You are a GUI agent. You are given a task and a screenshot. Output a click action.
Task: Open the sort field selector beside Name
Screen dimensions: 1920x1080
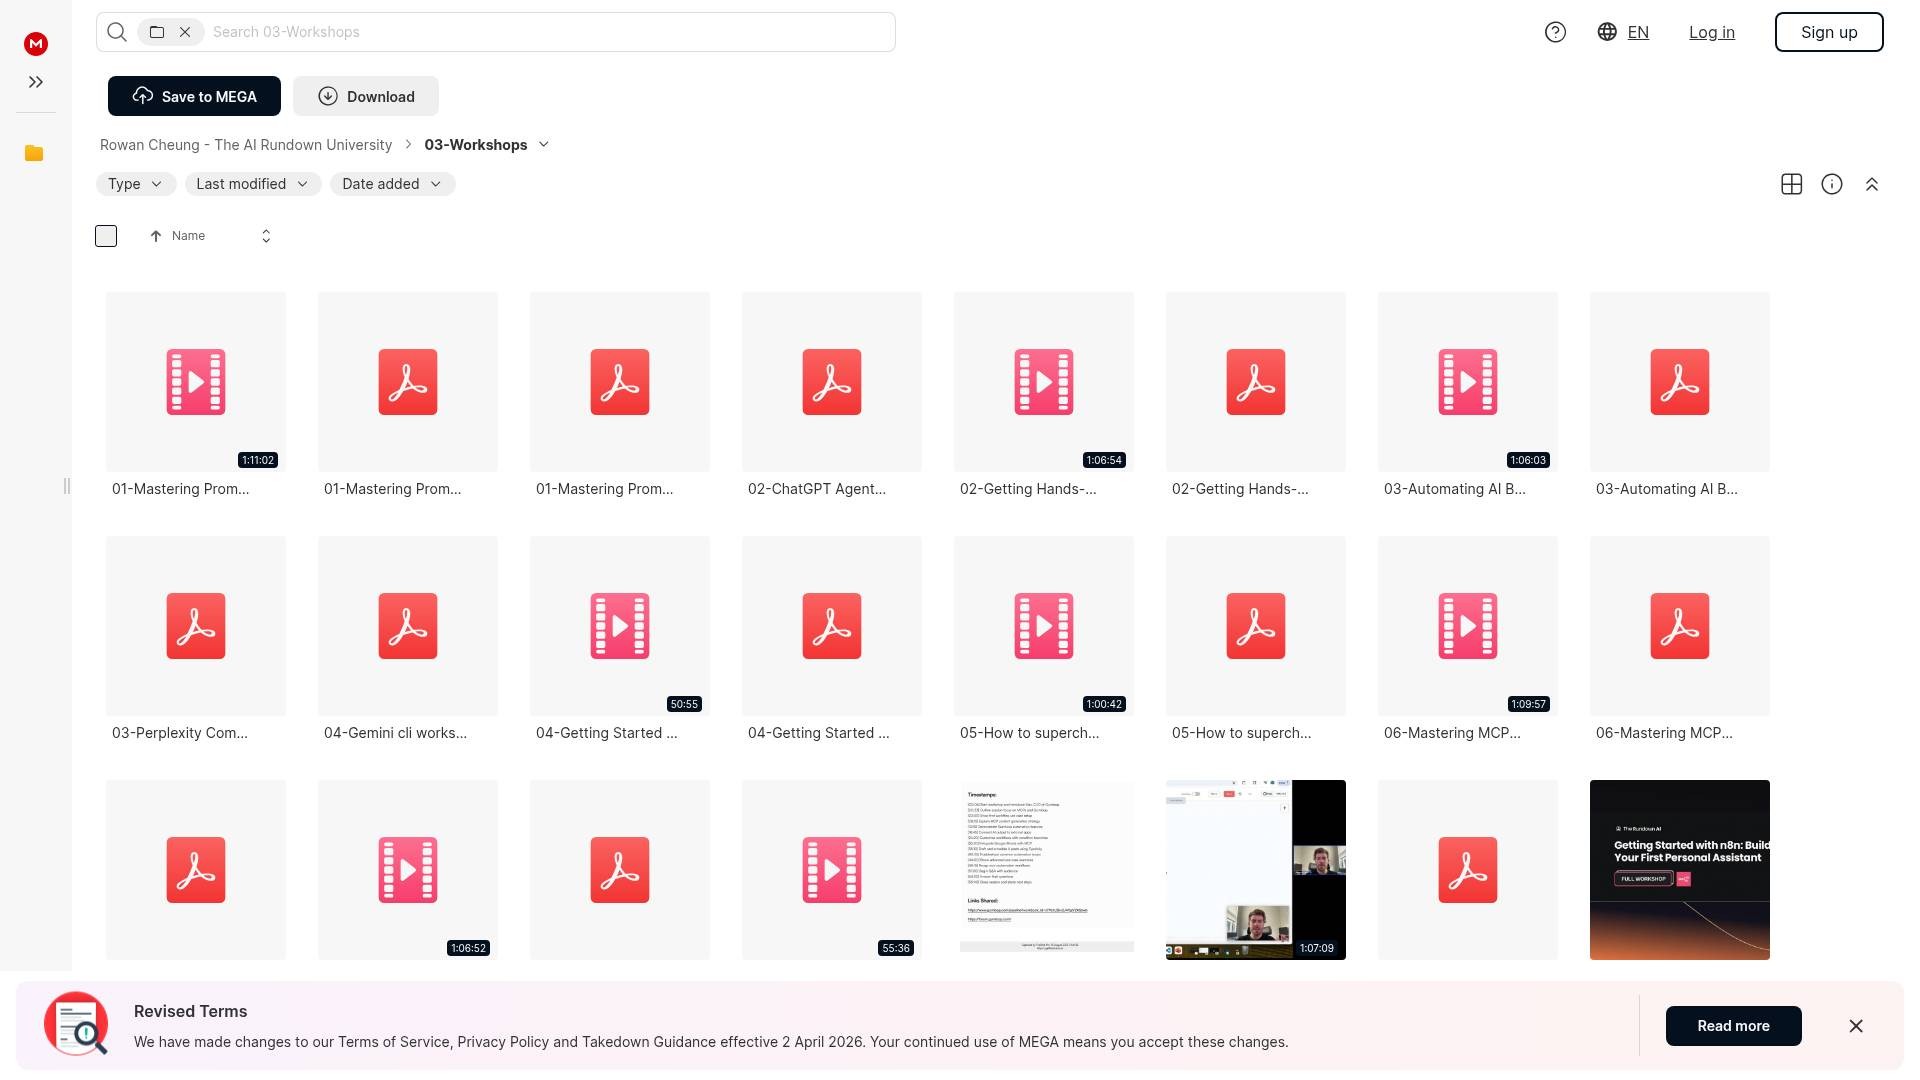266,236
